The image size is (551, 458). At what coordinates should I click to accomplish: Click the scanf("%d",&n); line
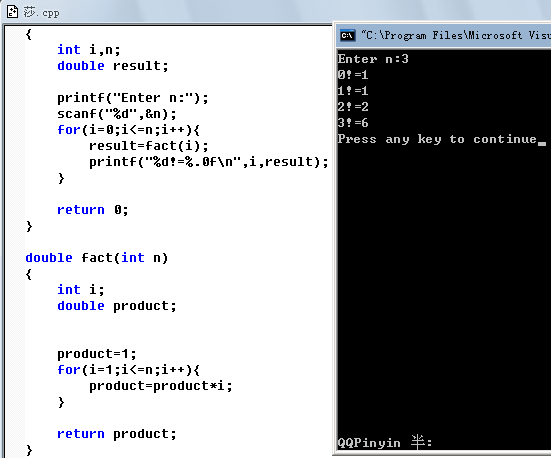[x=117, y=114]
